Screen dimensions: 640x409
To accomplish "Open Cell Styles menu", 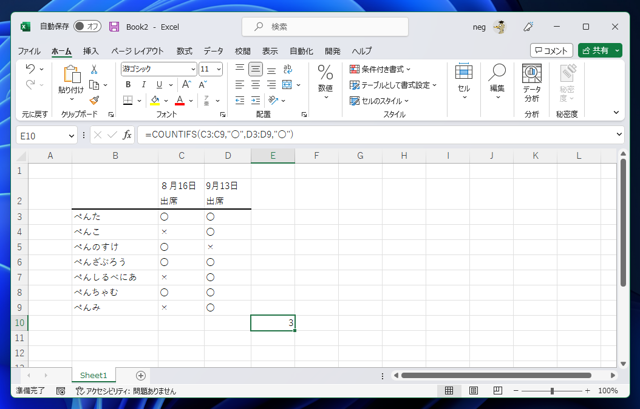I will pos(379,101).
